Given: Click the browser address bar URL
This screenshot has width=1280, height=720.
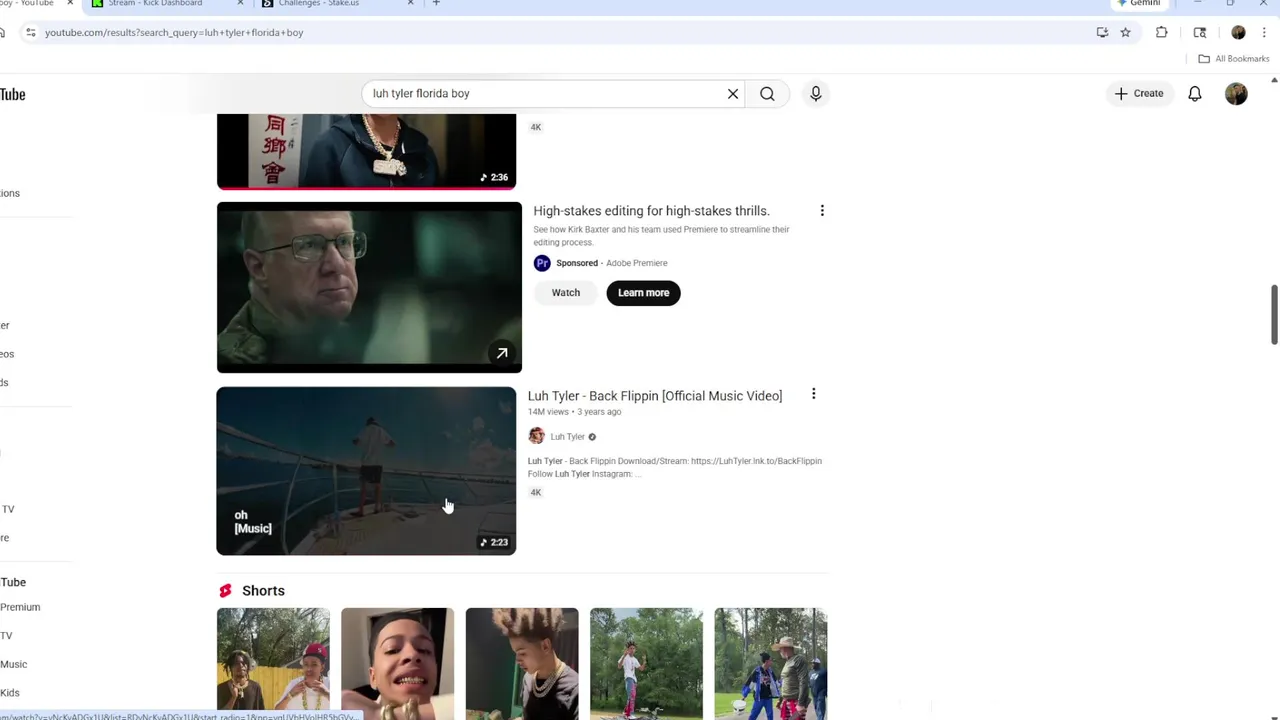Looking at the screenshot, I should coord(174,32).
